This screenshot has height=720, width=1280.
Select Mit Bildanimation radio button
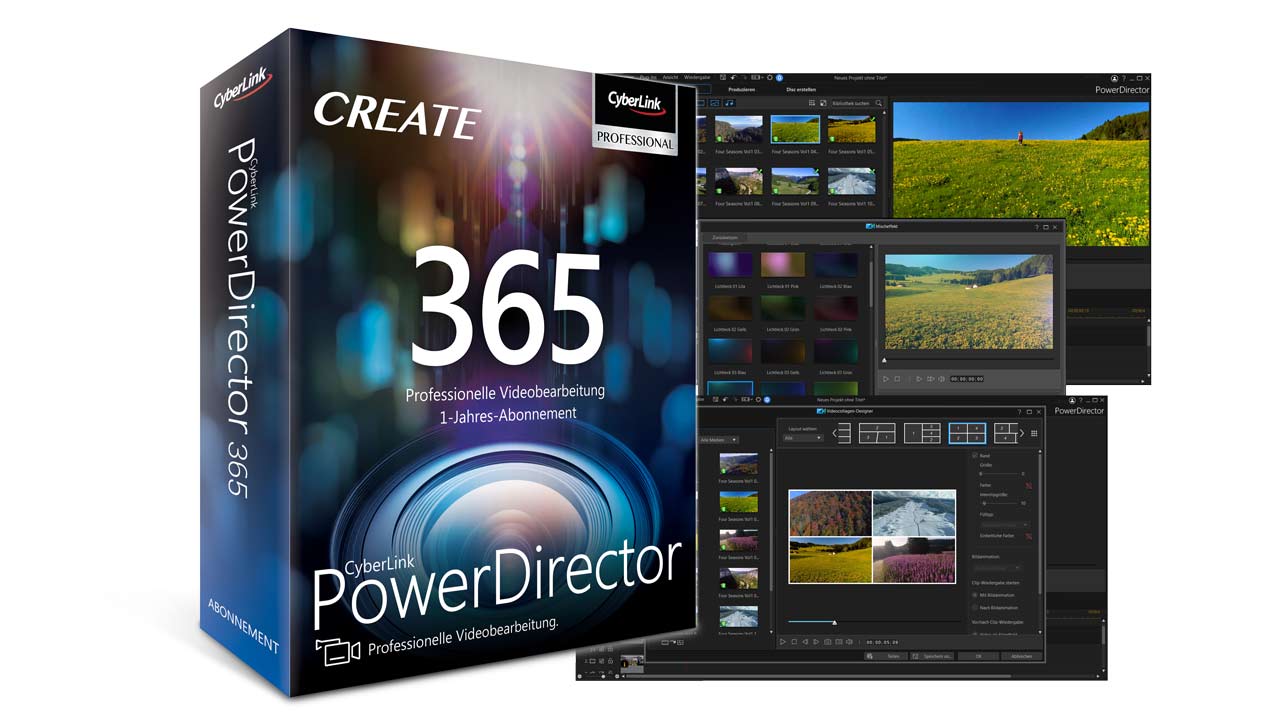tap(975, 595)
